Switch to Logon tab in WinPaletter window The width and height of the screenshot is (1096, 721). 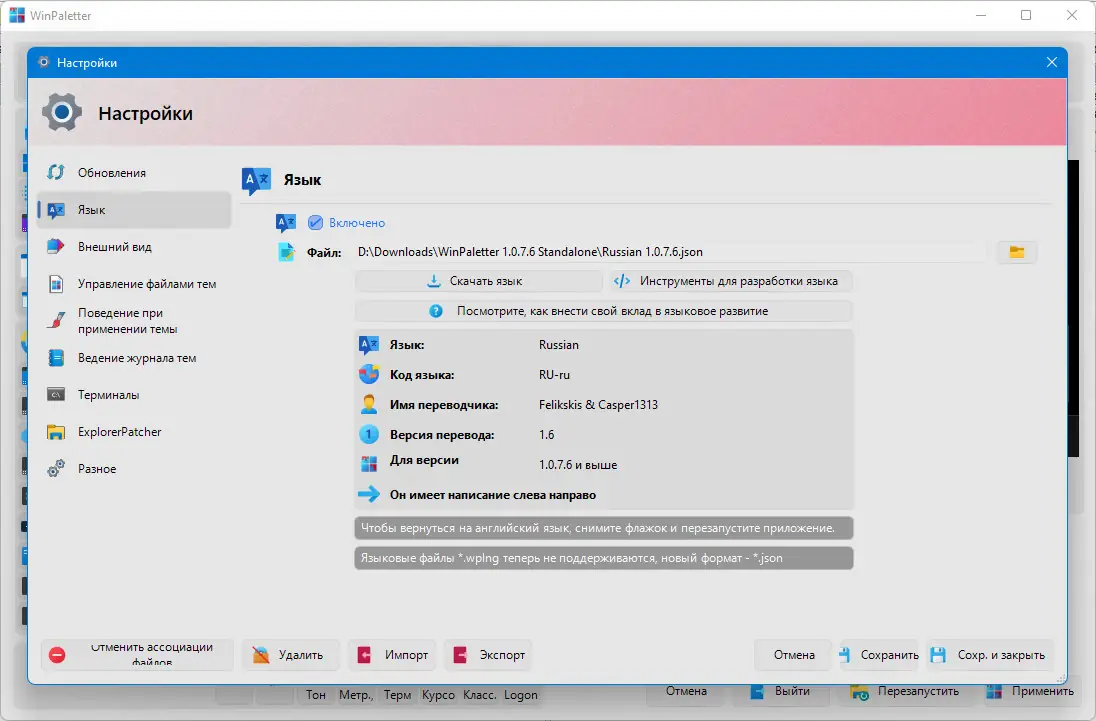(521, 694)
